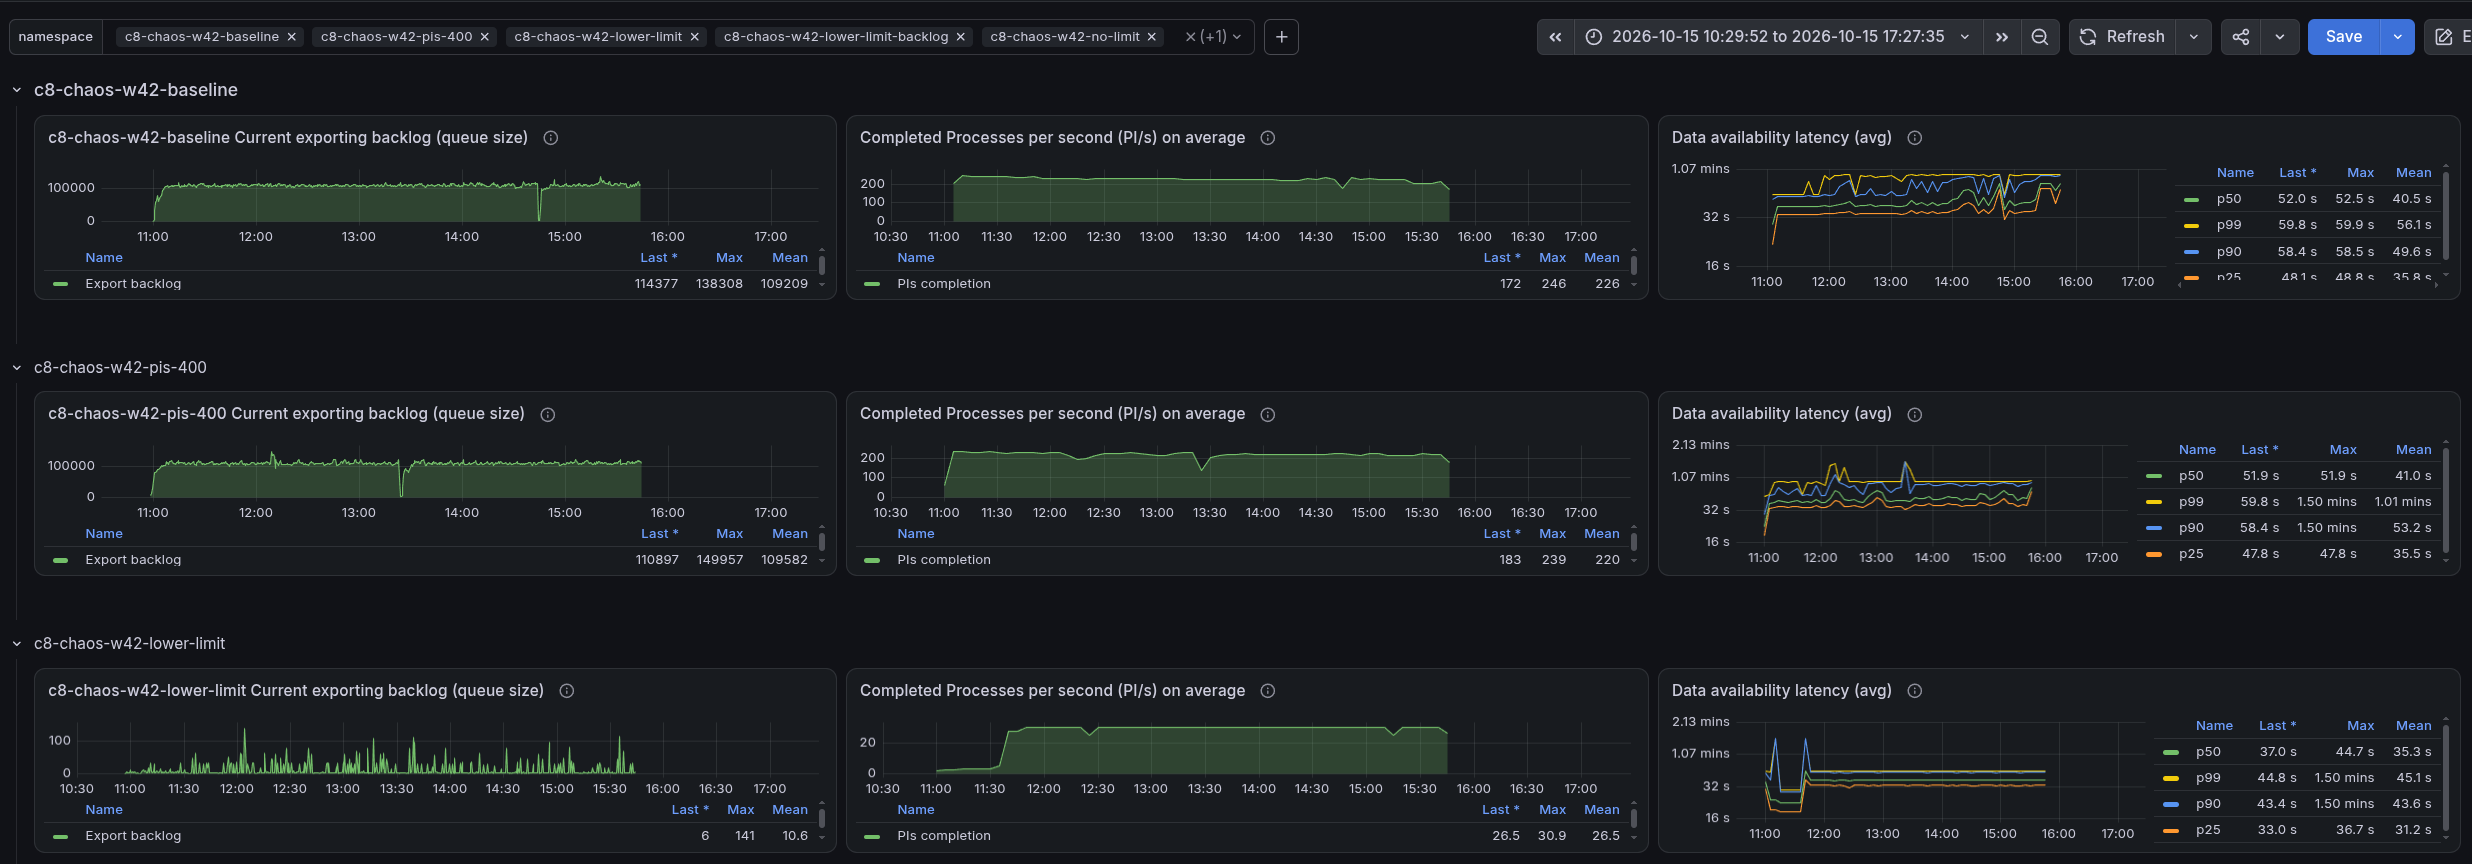This screenshot has height=864, width=2472.
Task: Open the time range picker
Action: point(1778,37)
